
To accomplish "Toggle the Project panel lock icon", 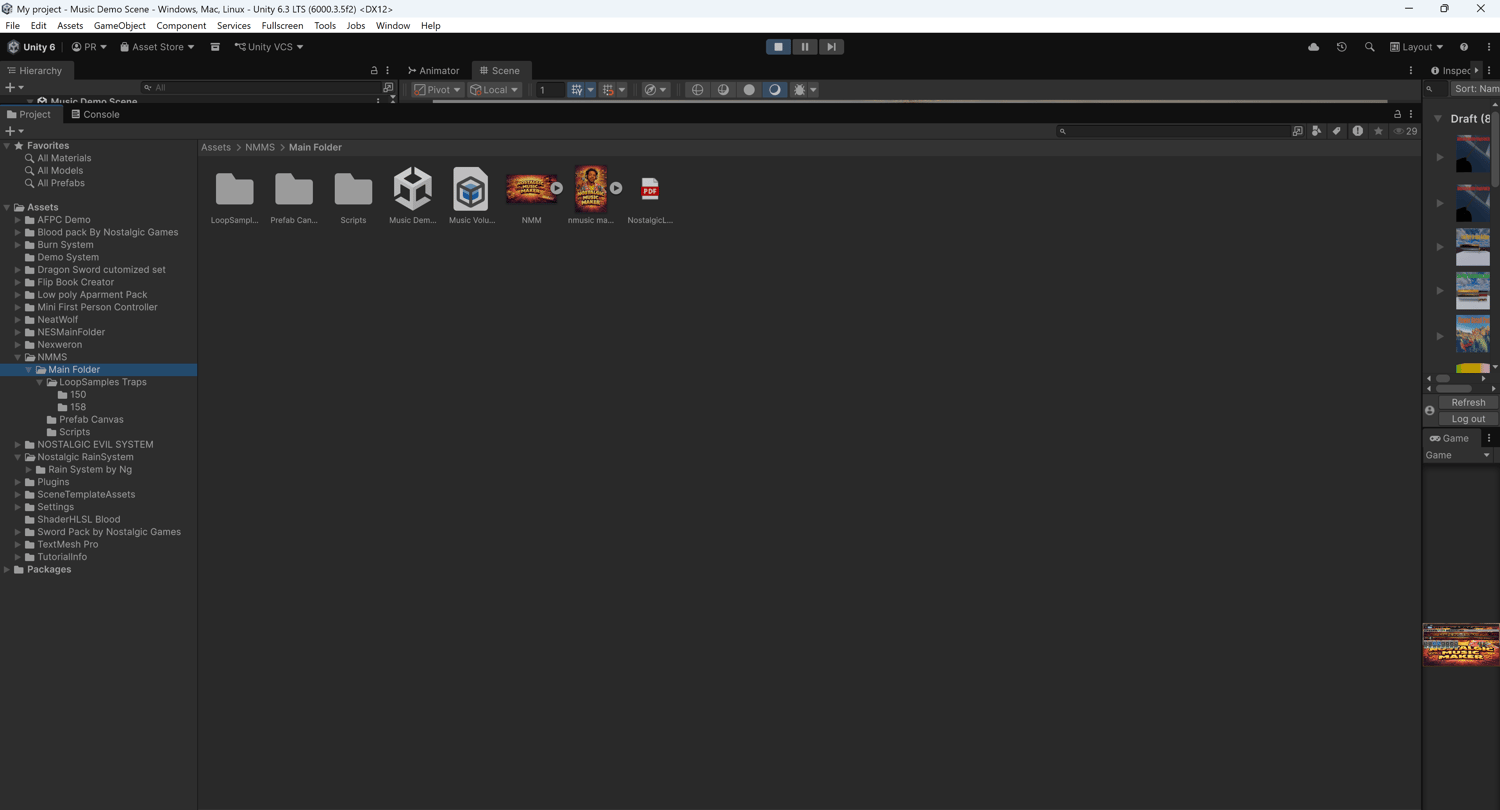I will pos(1397,114).
